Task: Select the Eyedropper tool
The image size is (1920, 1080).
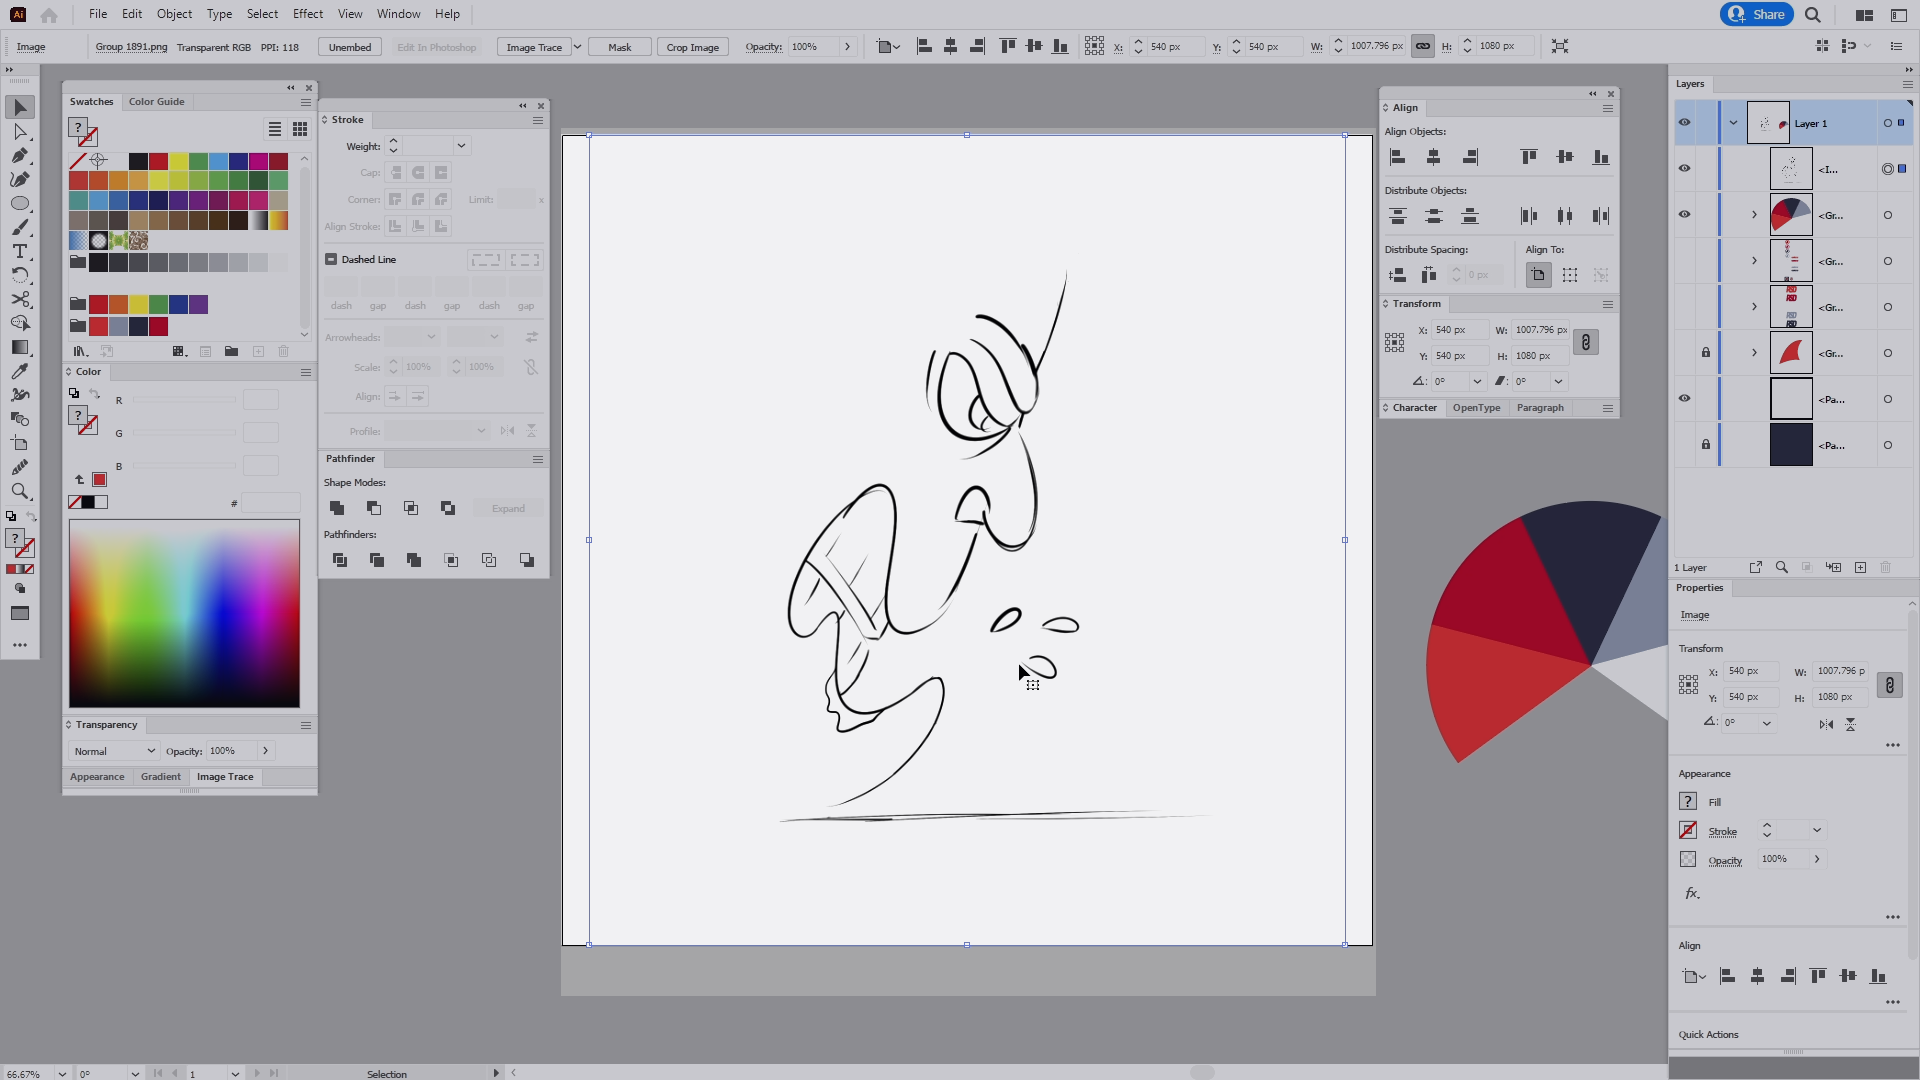Action: [20, 371]
